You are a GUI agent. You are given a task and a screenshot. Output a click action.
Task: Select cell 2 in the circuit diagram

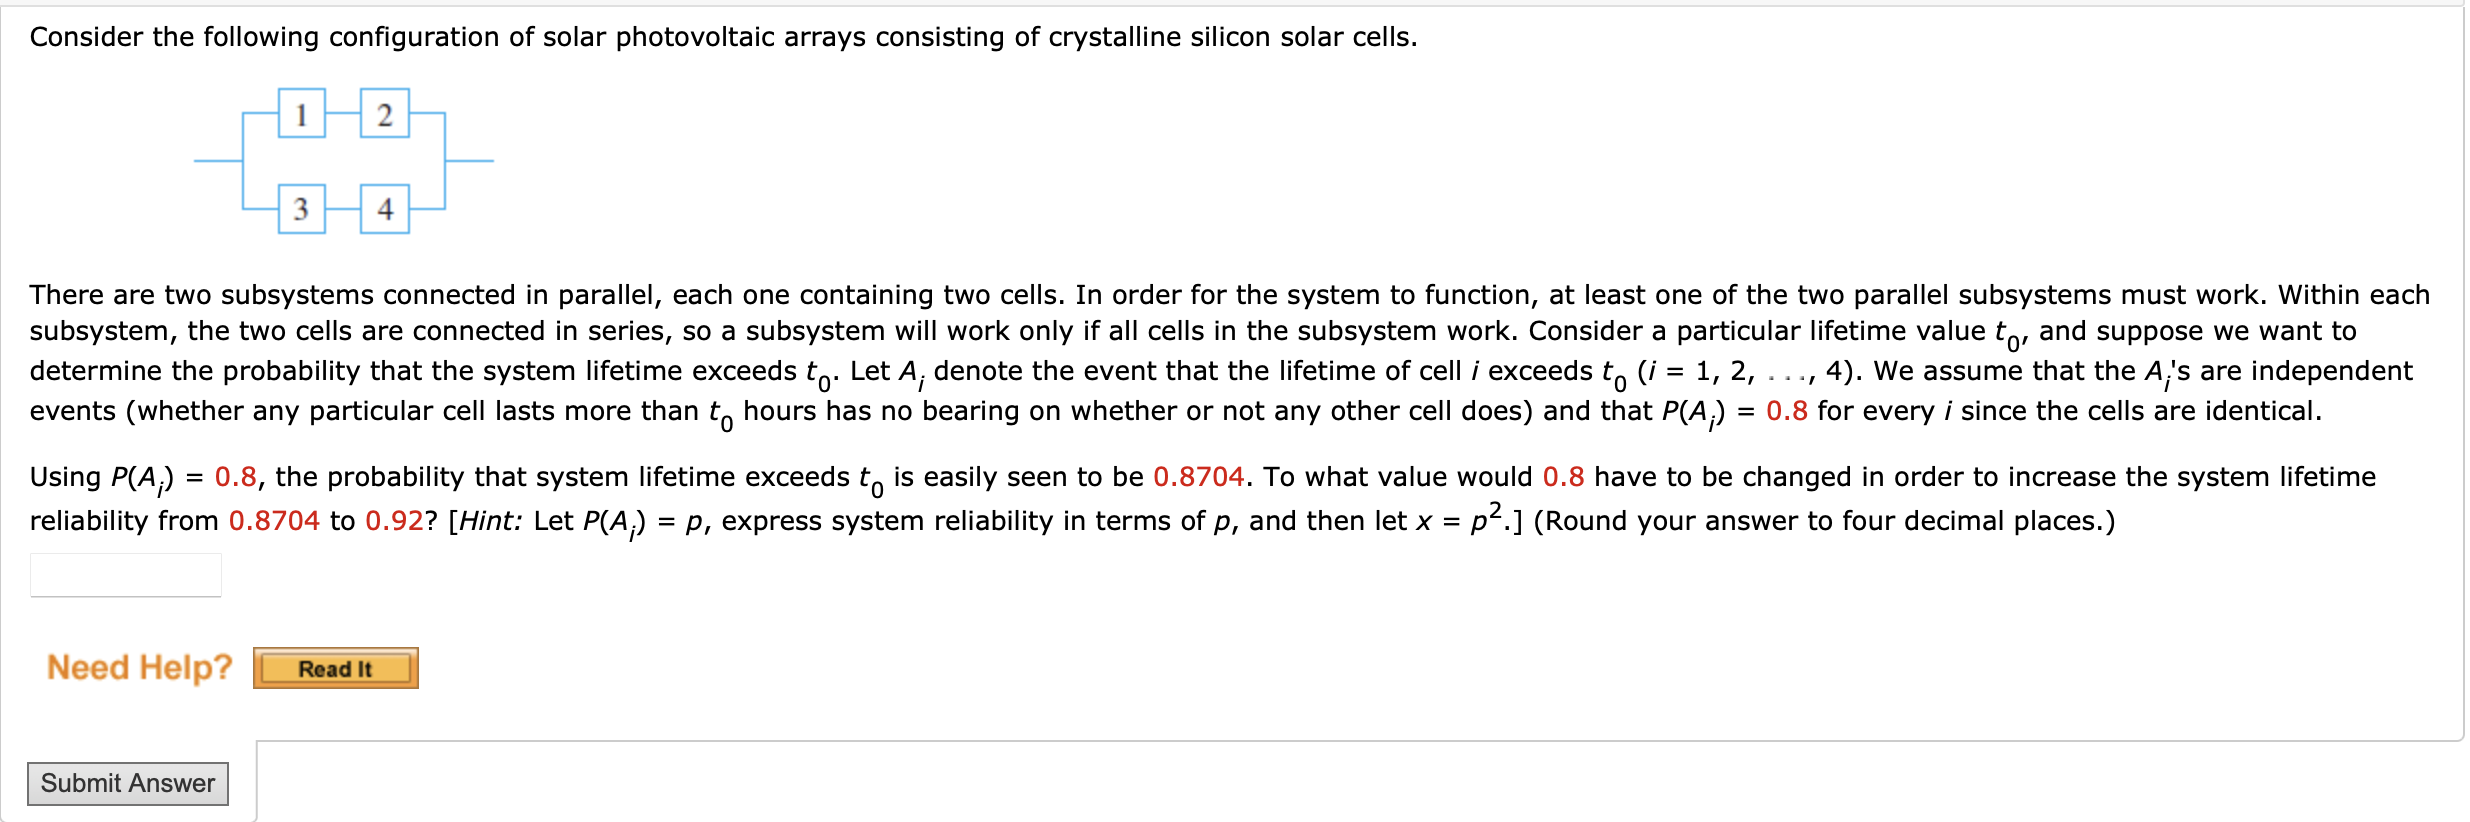click(383, 115)
